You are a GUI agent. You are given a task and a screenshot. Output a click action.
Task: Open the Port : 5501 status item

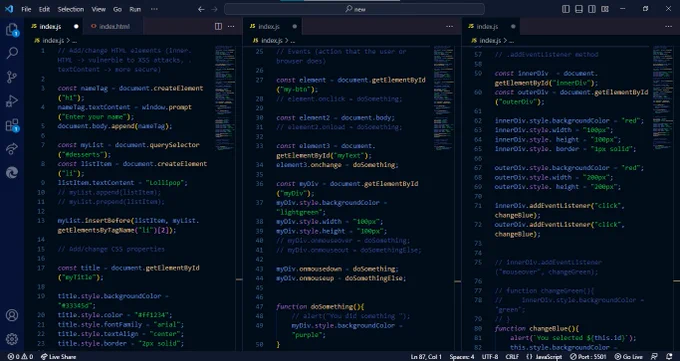(x=588, y=357)
